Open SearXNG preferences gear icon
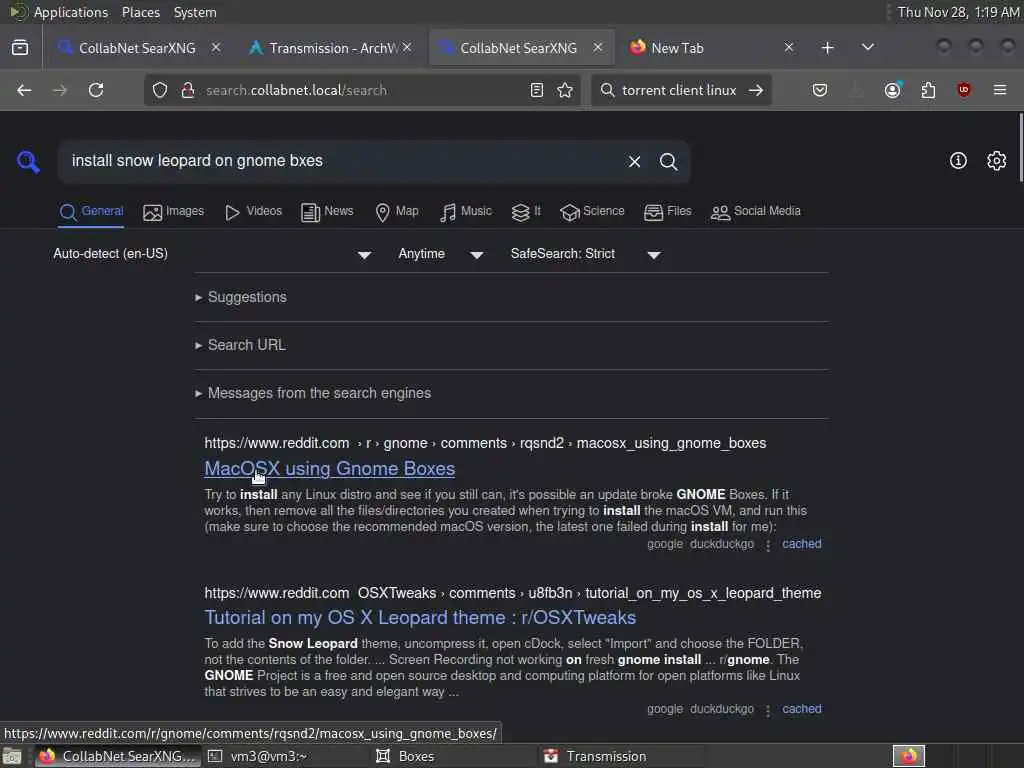1024x768 pixels. tap(997, 161)
